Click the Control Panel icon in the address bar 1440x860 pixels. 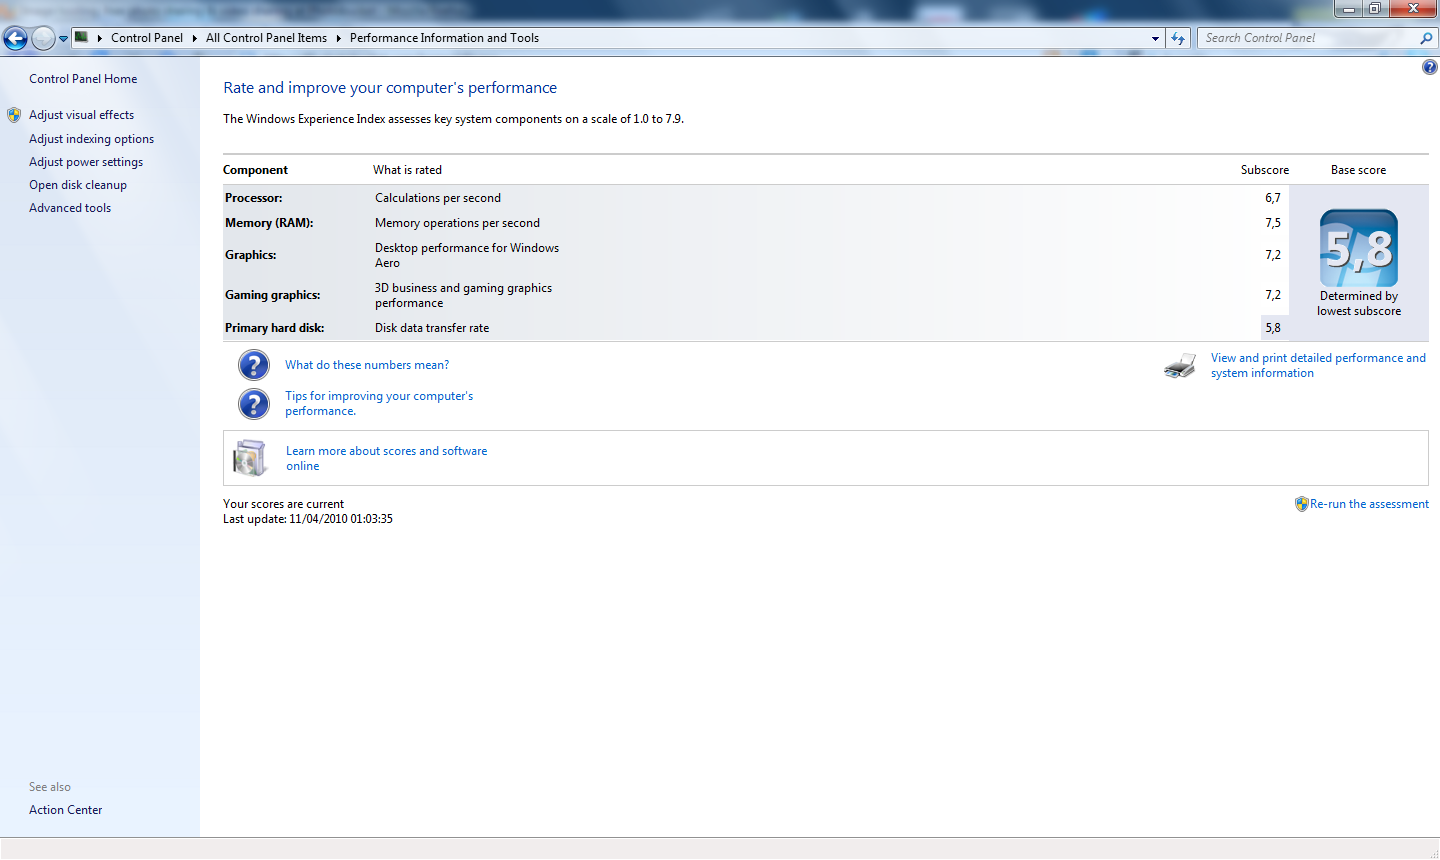81,38
